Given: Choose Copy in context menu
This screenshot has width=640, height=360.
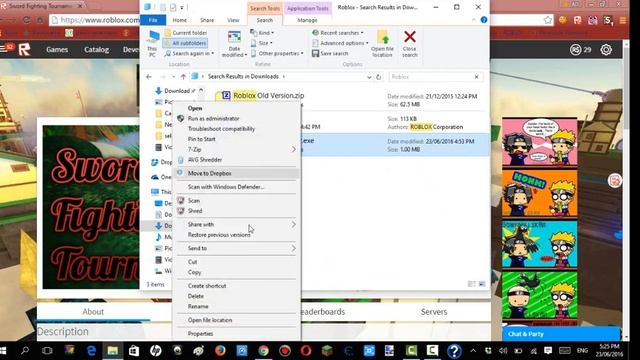Looking at the screenshot, I should (x=195, y=272).
